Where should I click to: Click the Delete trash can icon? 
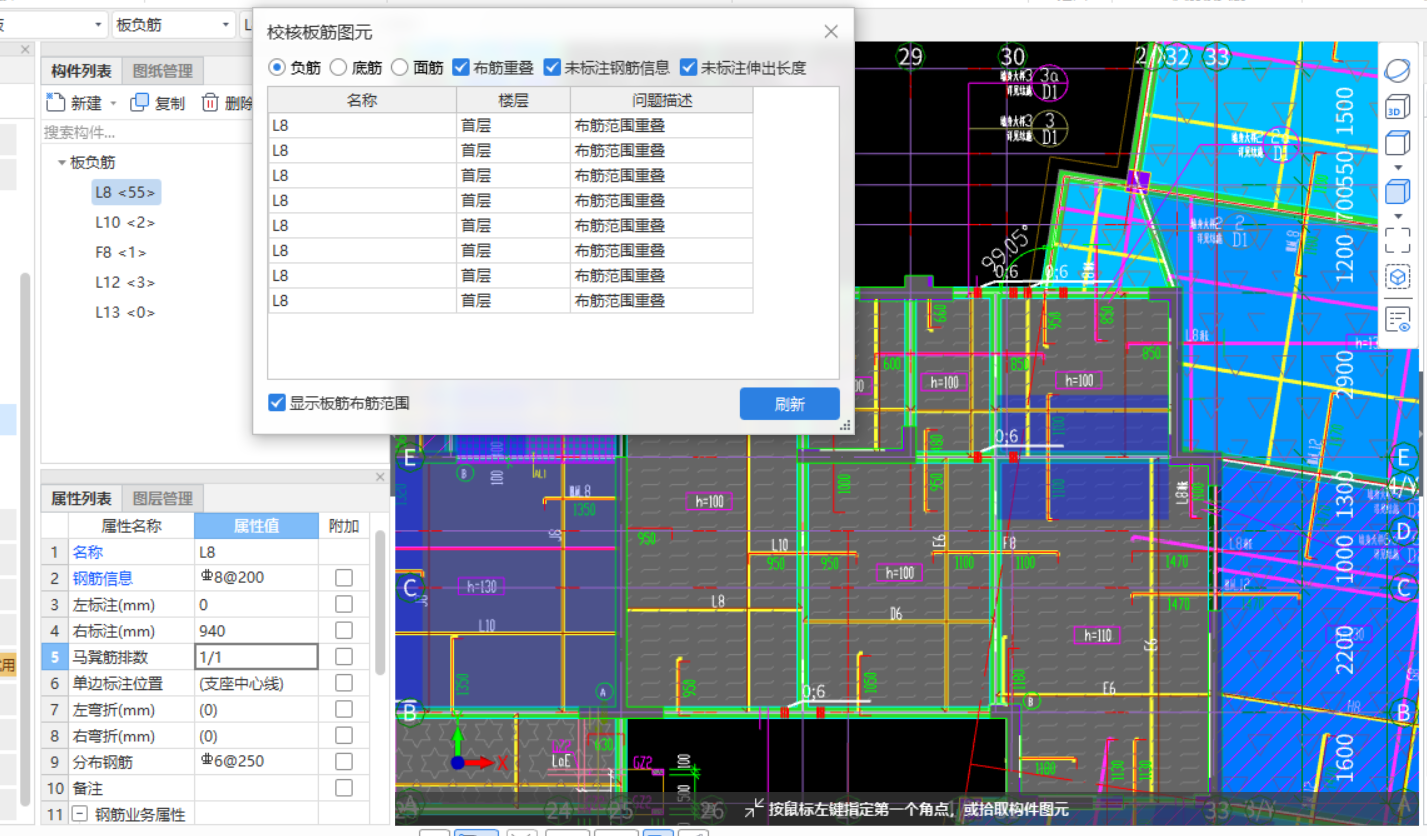coord(210,102)
